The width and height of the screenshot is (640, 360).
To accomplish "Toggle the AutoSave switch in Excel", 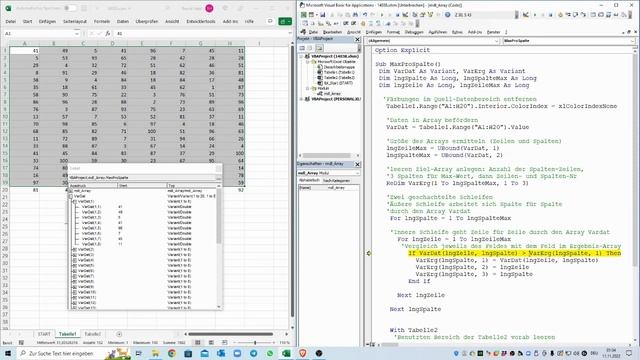I will click(70, 8).
